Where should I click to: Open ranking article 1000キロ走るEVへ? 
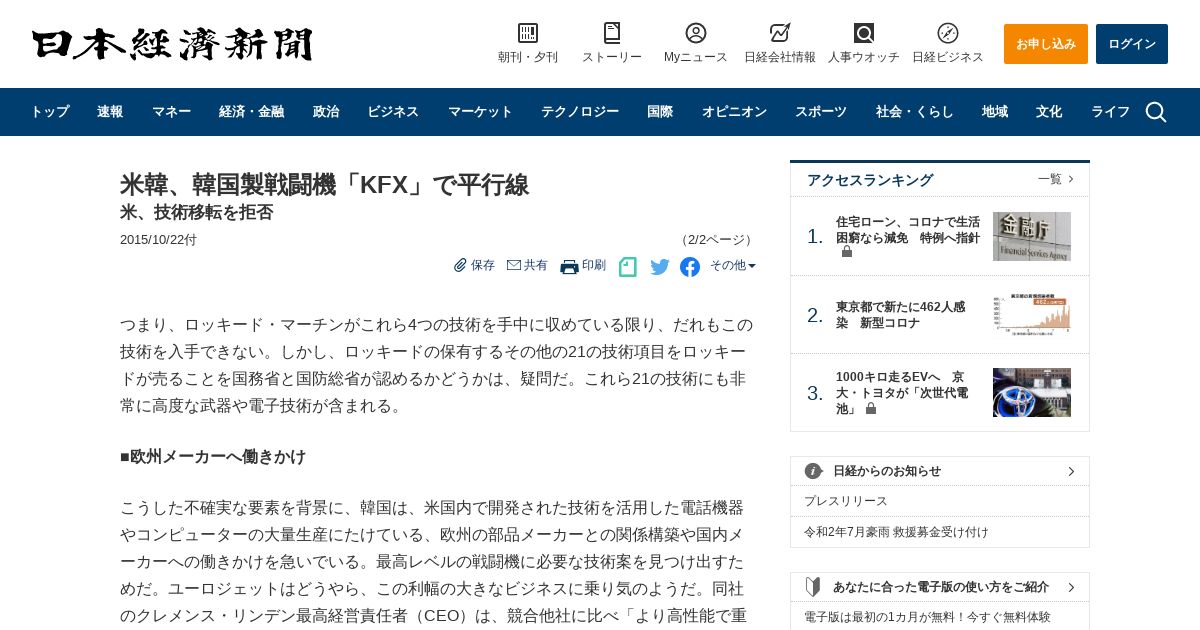click(902, 393)
